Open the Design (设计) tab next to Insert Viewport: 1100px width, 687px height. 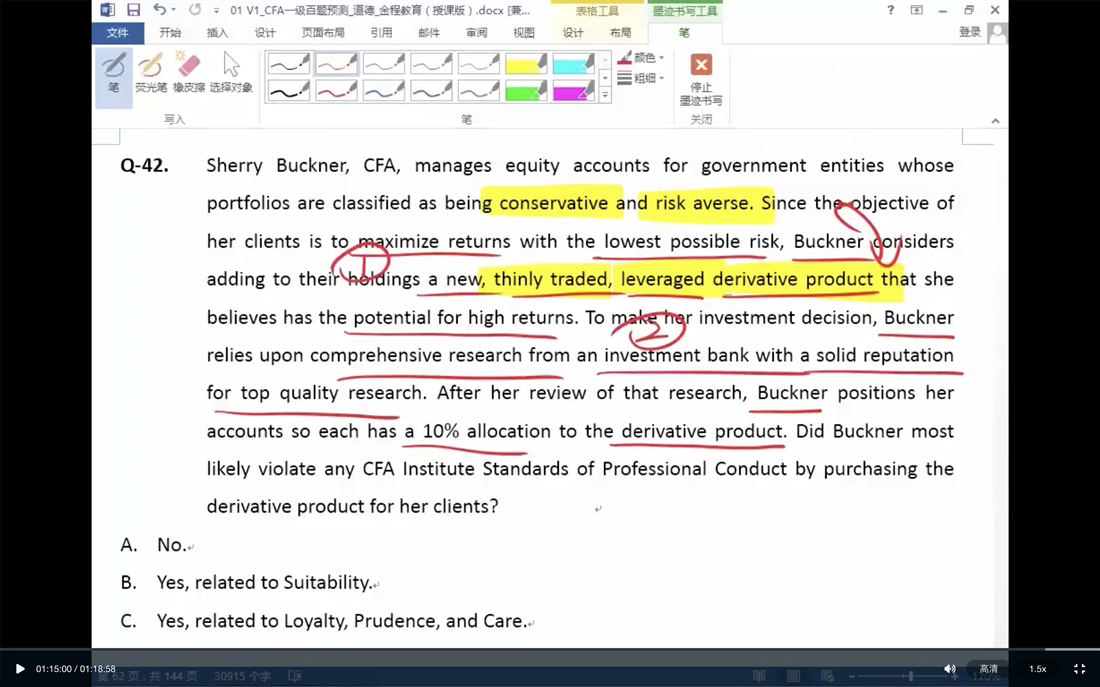tap(265, 32)
